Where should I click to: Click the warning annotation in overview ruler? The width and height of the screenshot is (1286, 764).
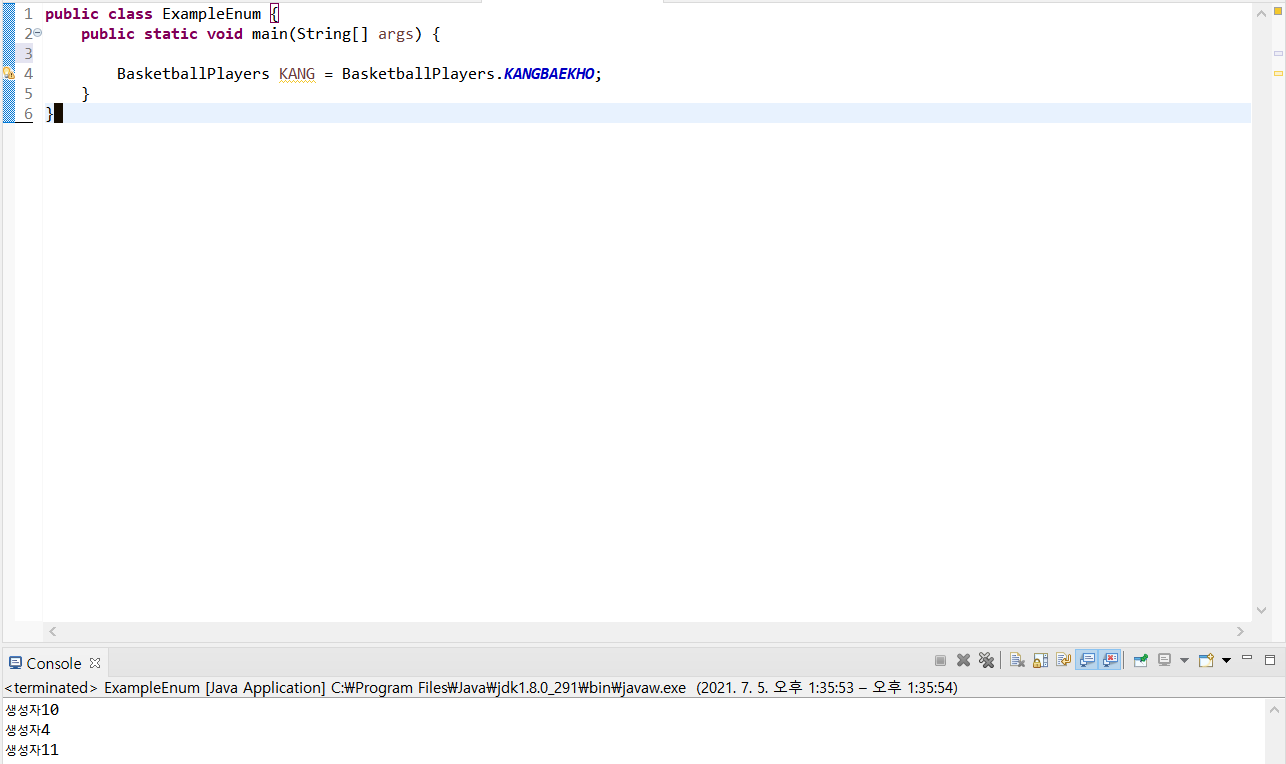click(x=1278, y=74)
